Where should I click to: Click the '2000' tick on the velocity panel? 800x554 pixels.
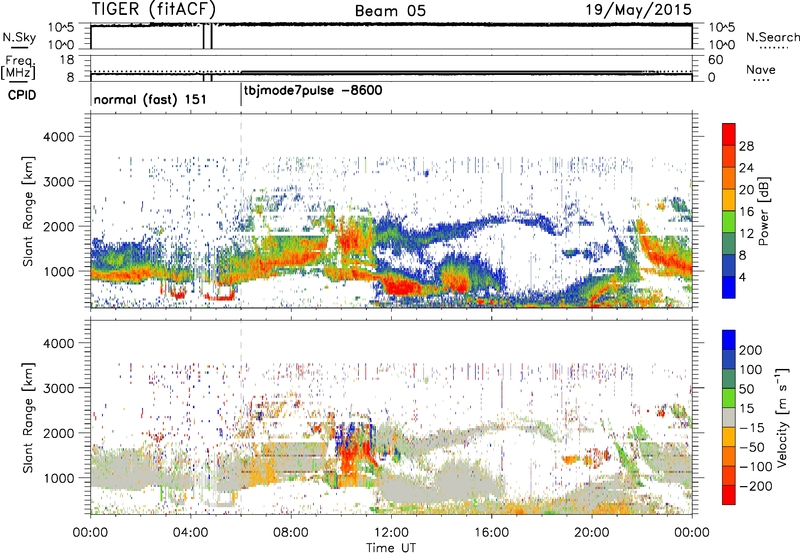coord(58,433)
